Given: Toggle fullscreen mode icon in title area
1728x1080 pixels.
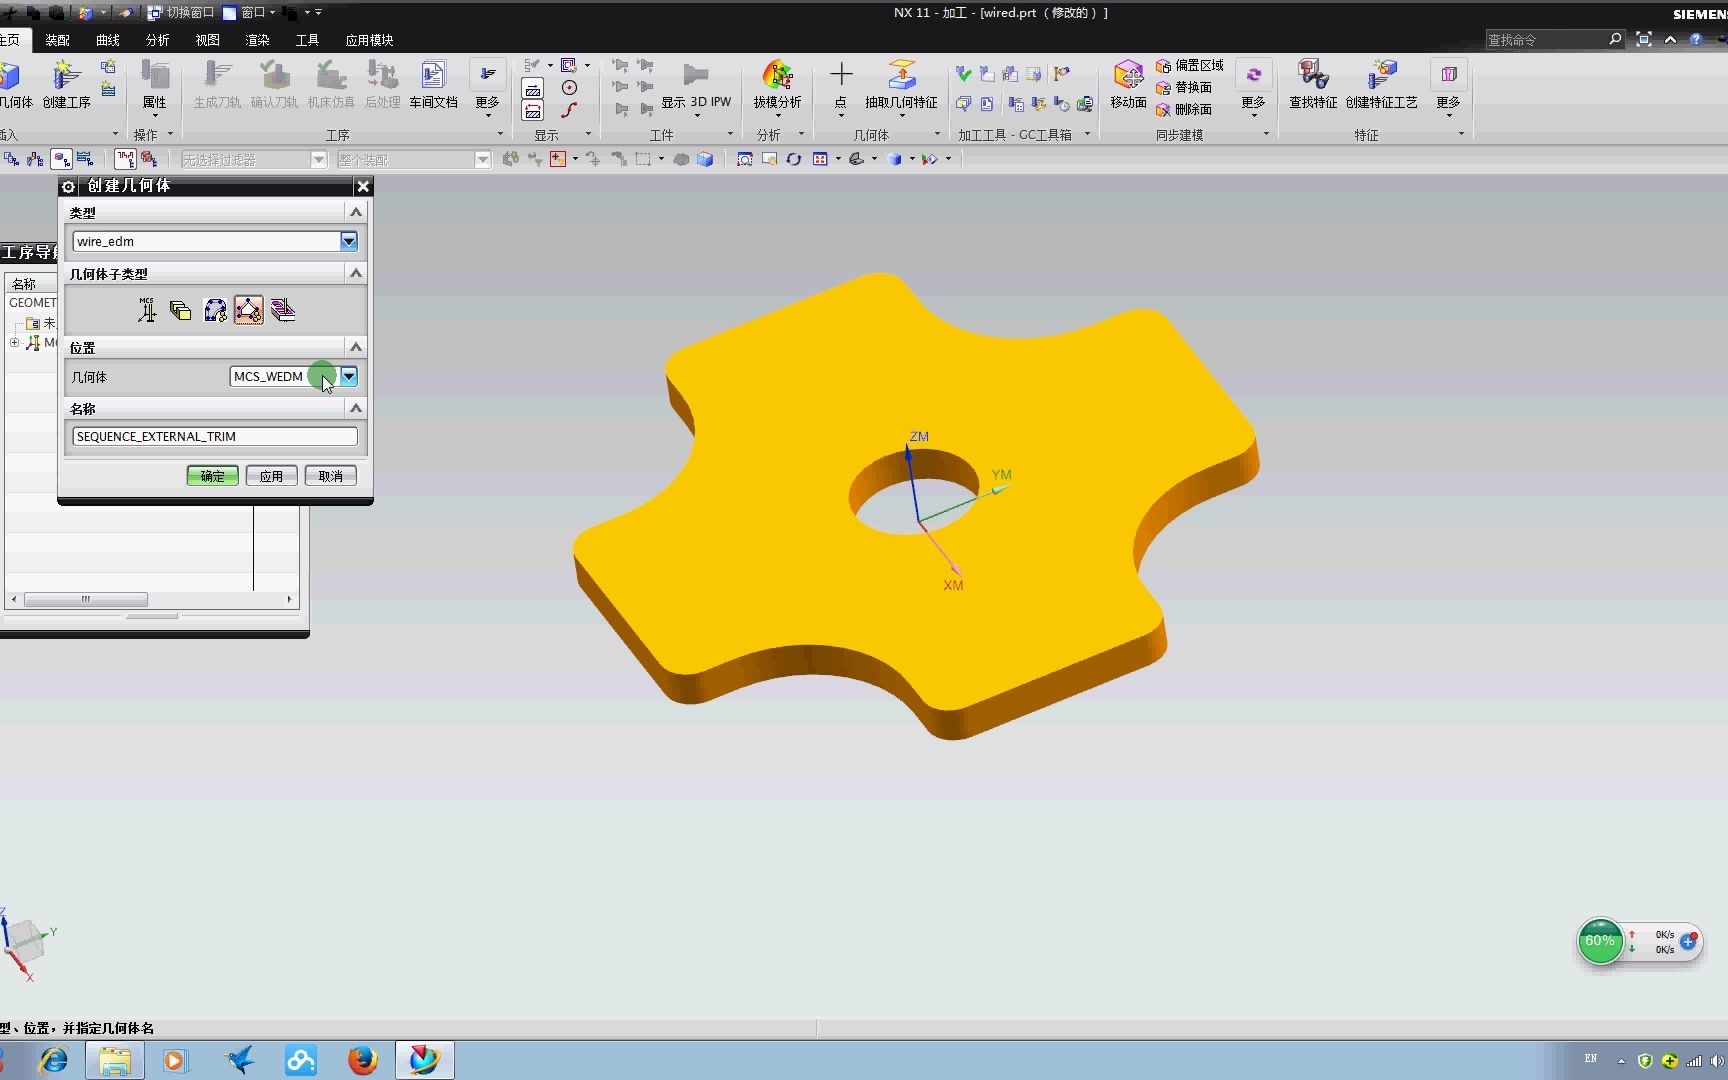Looking at the screenshot, I should tap(1644, 39).
